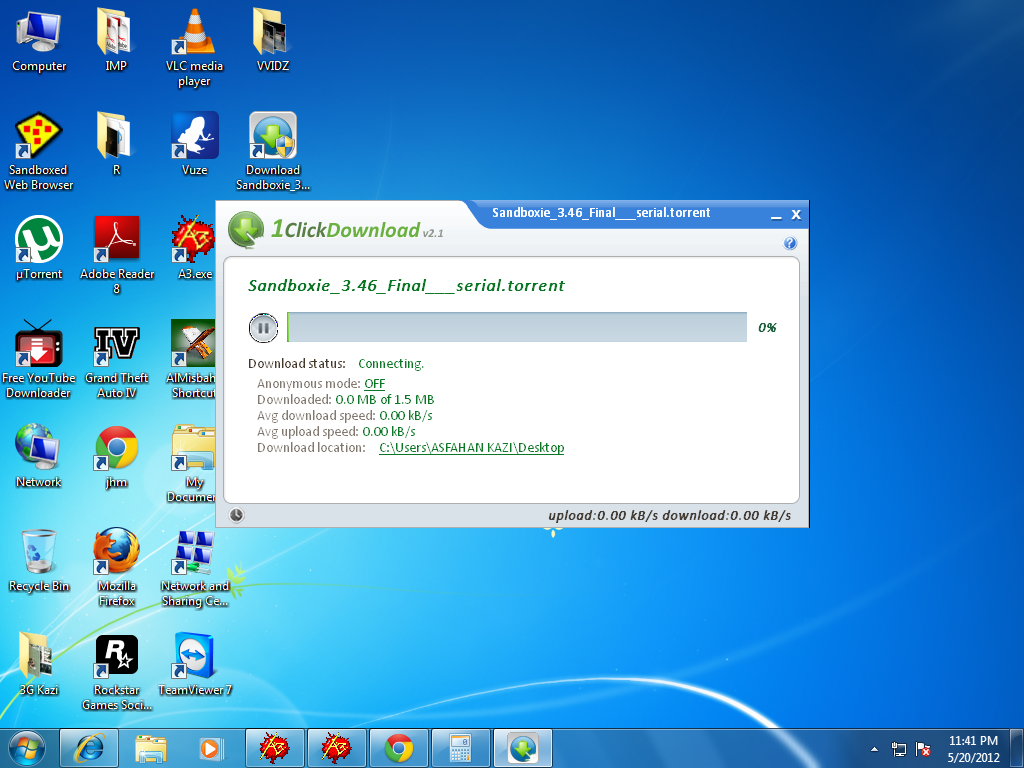
Task: Click the help question mark icon
Action: click(790, 243)
